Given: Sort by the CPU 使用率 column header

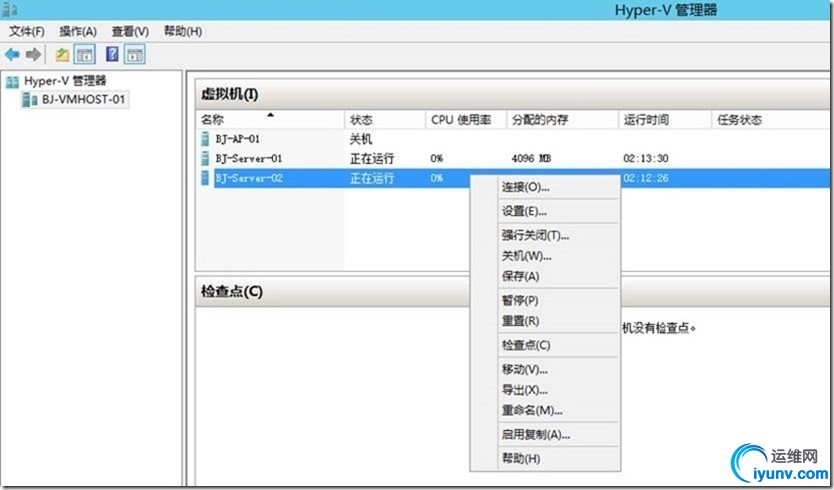Looking at the screenshot, I should 466,120.
